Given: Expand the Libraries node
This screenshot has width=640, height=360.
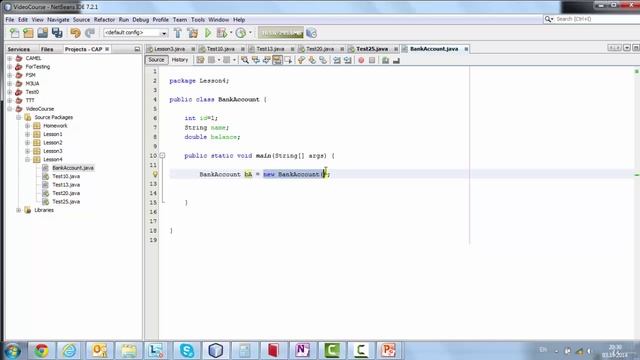Looking at the screenshot, I should tap(19, 210).
